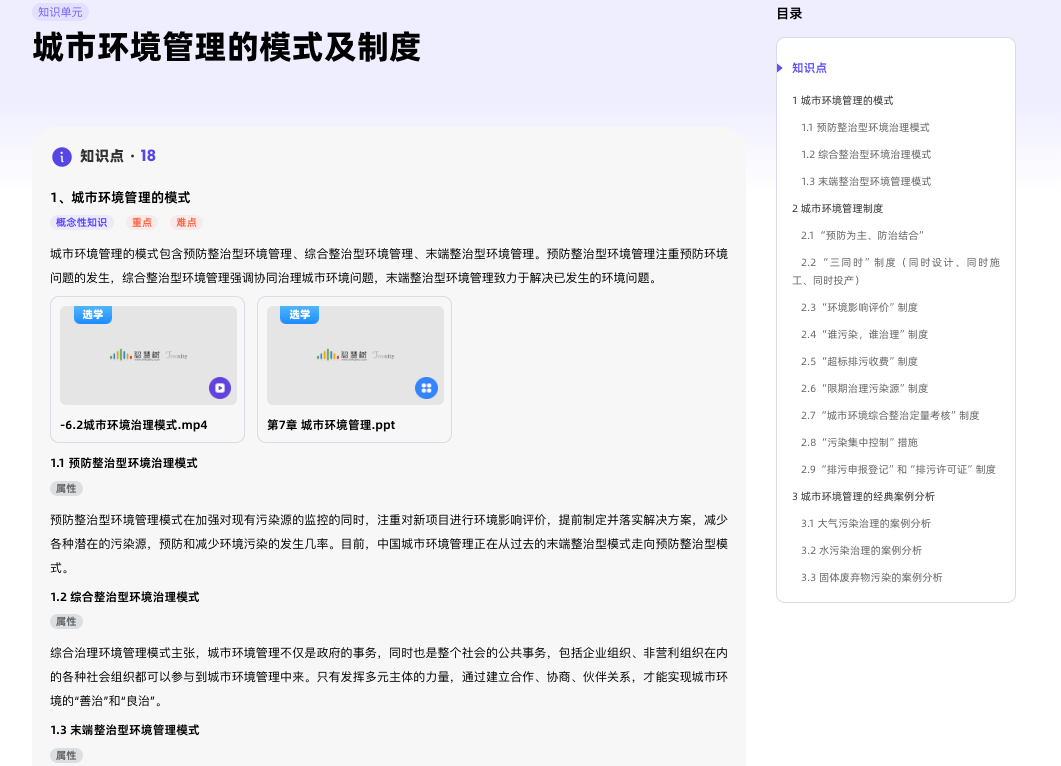Click the video play icon on the mp4 card
The height and width of the screenshot is (766, 1061).
[220, 388]
